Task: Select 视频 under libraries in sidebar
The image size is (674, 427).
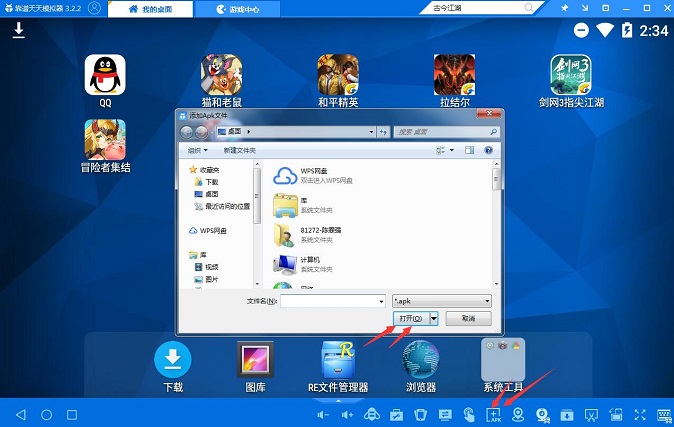Action: [211, 267]
